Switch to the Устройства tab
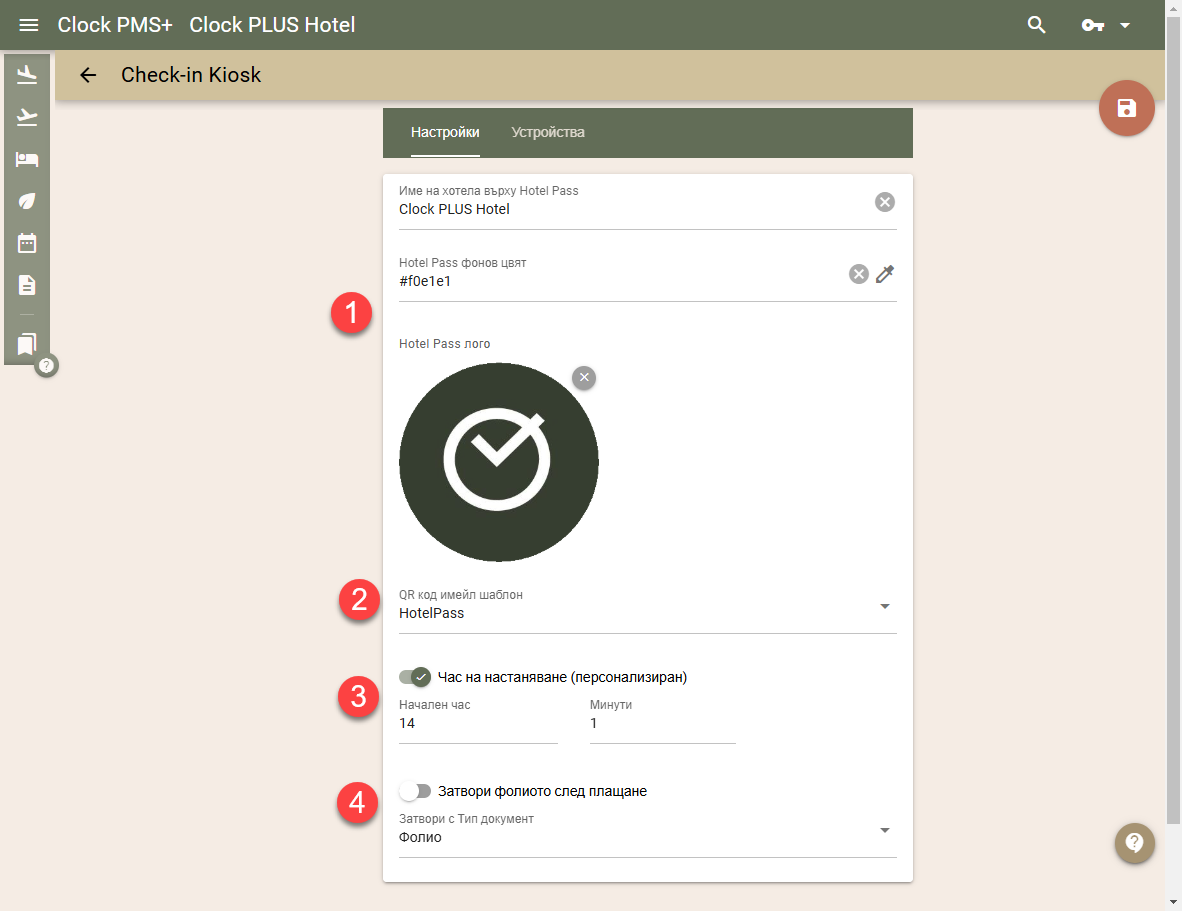This screenshot has width=1182, height=911. coord(548,132)
